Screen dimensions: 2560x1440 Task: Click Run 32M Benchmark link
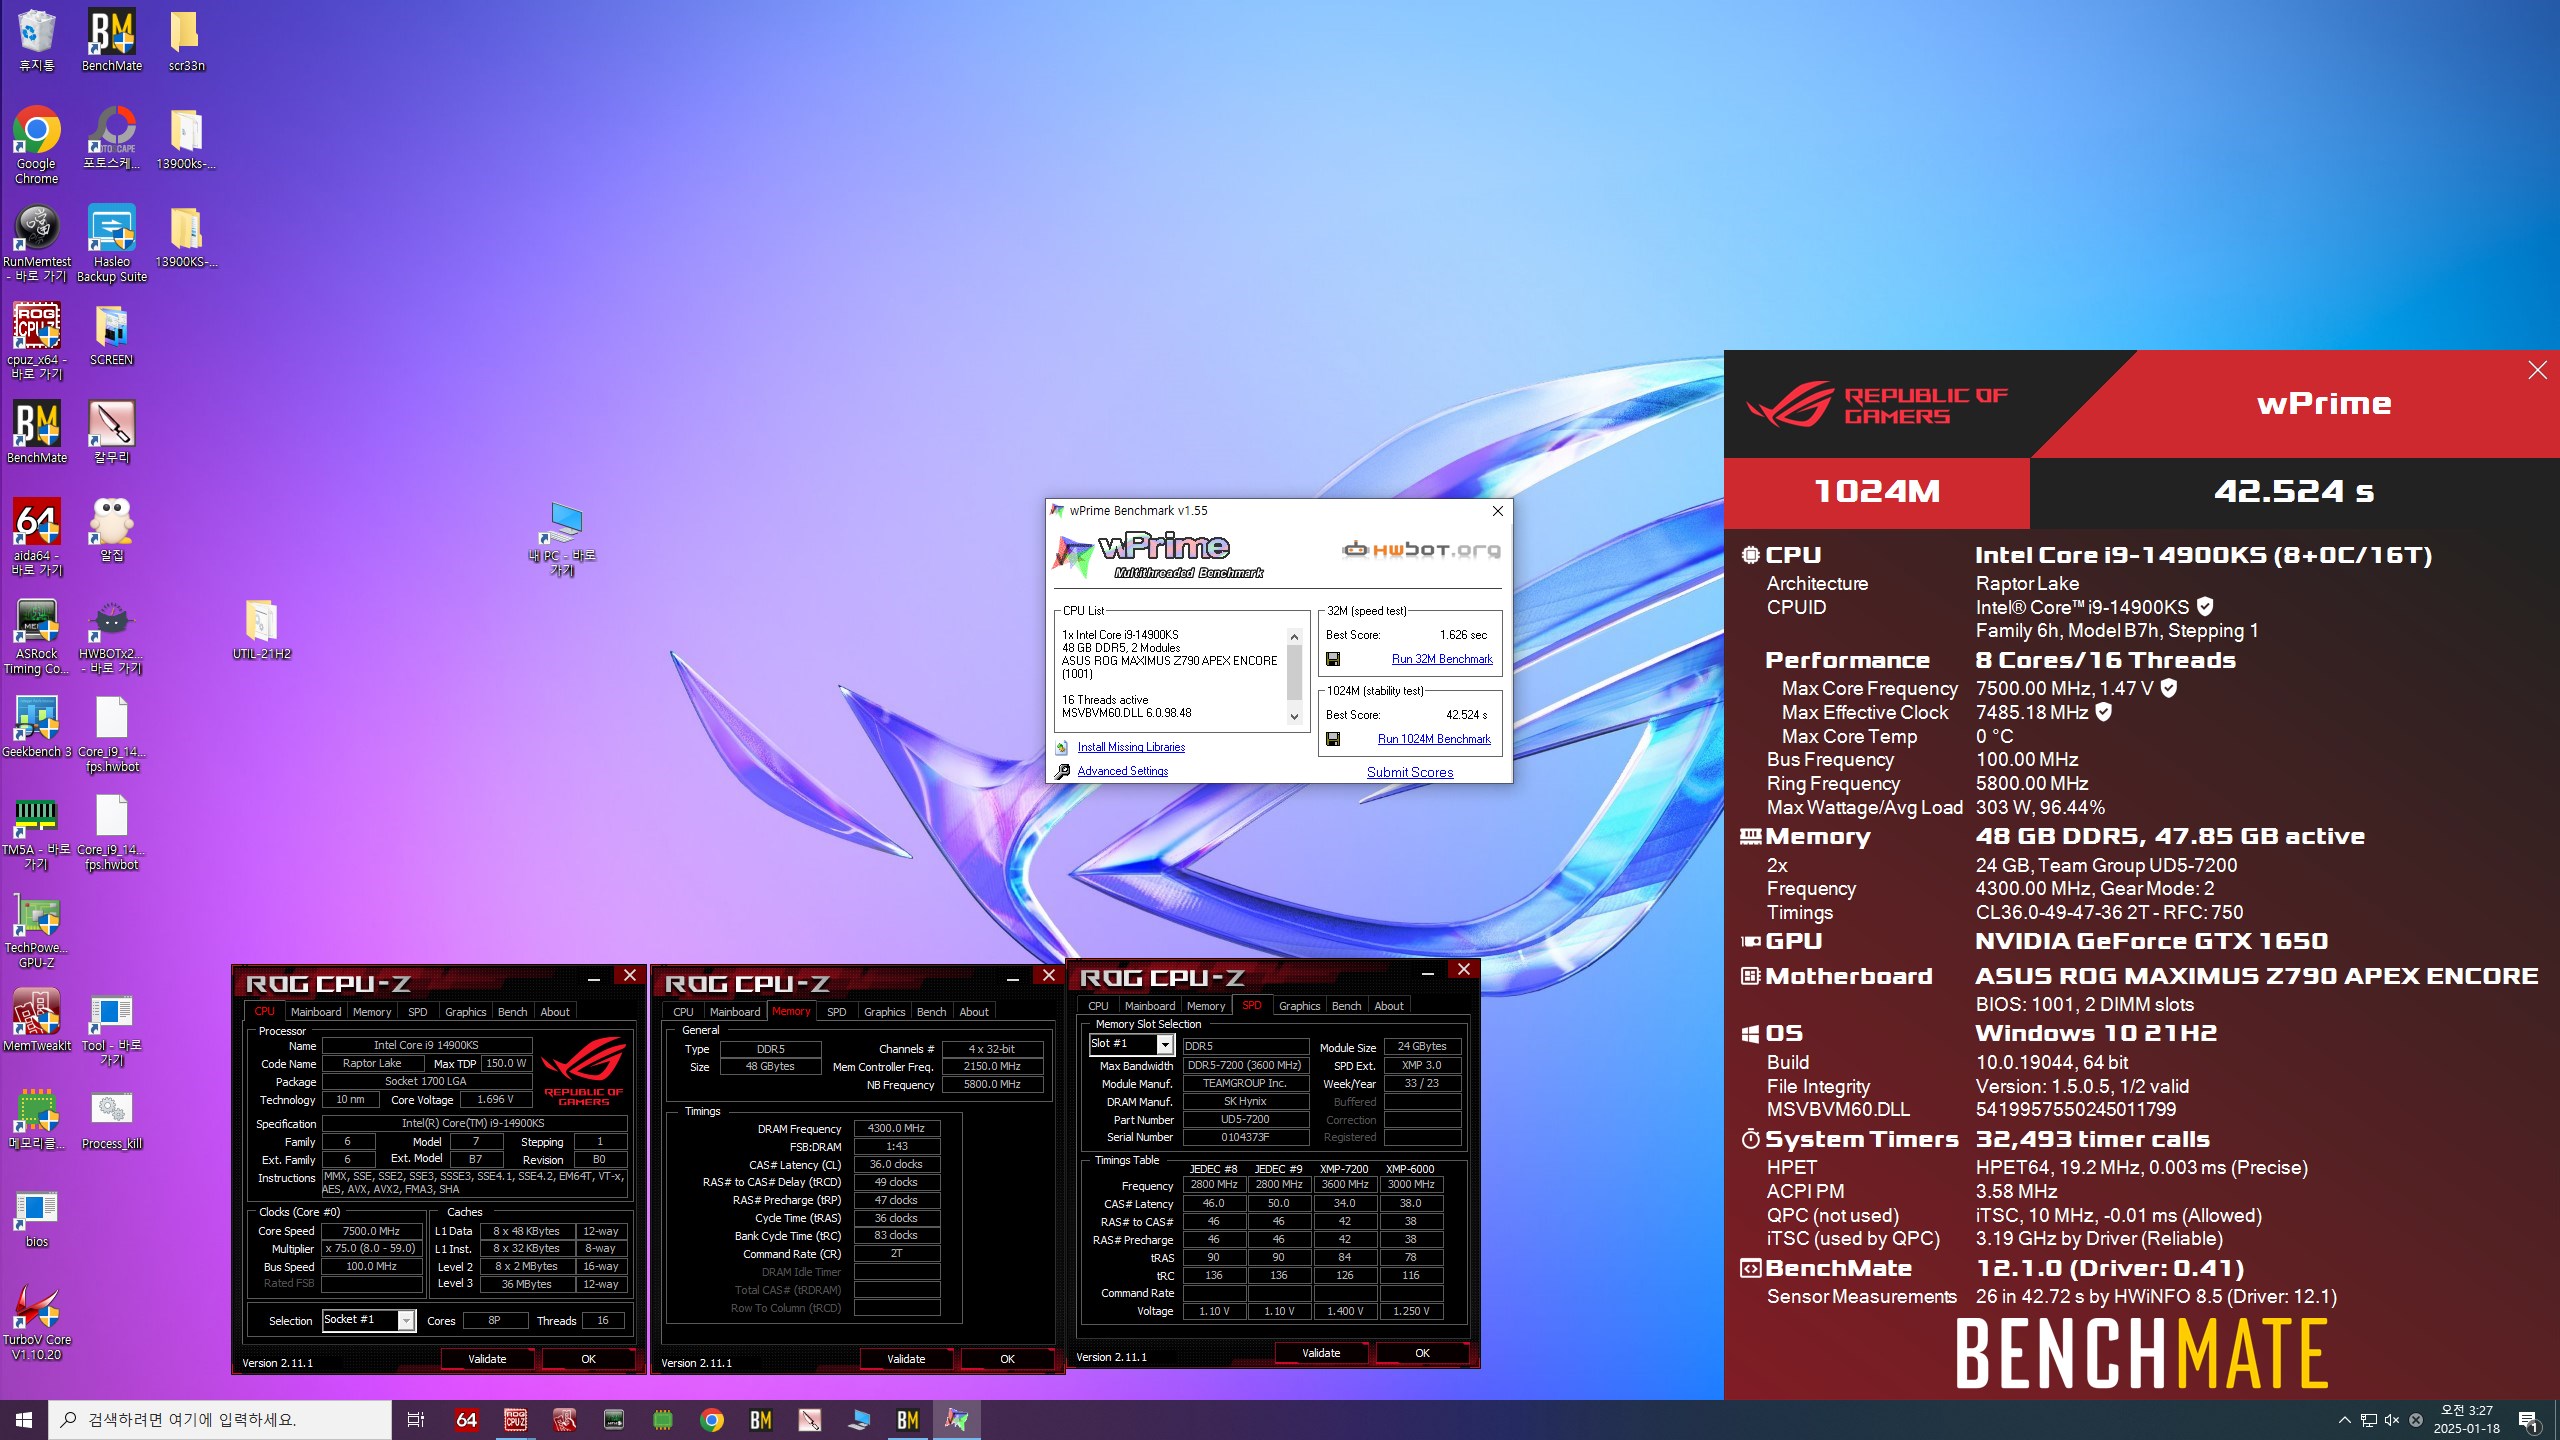pos(1442,659)
